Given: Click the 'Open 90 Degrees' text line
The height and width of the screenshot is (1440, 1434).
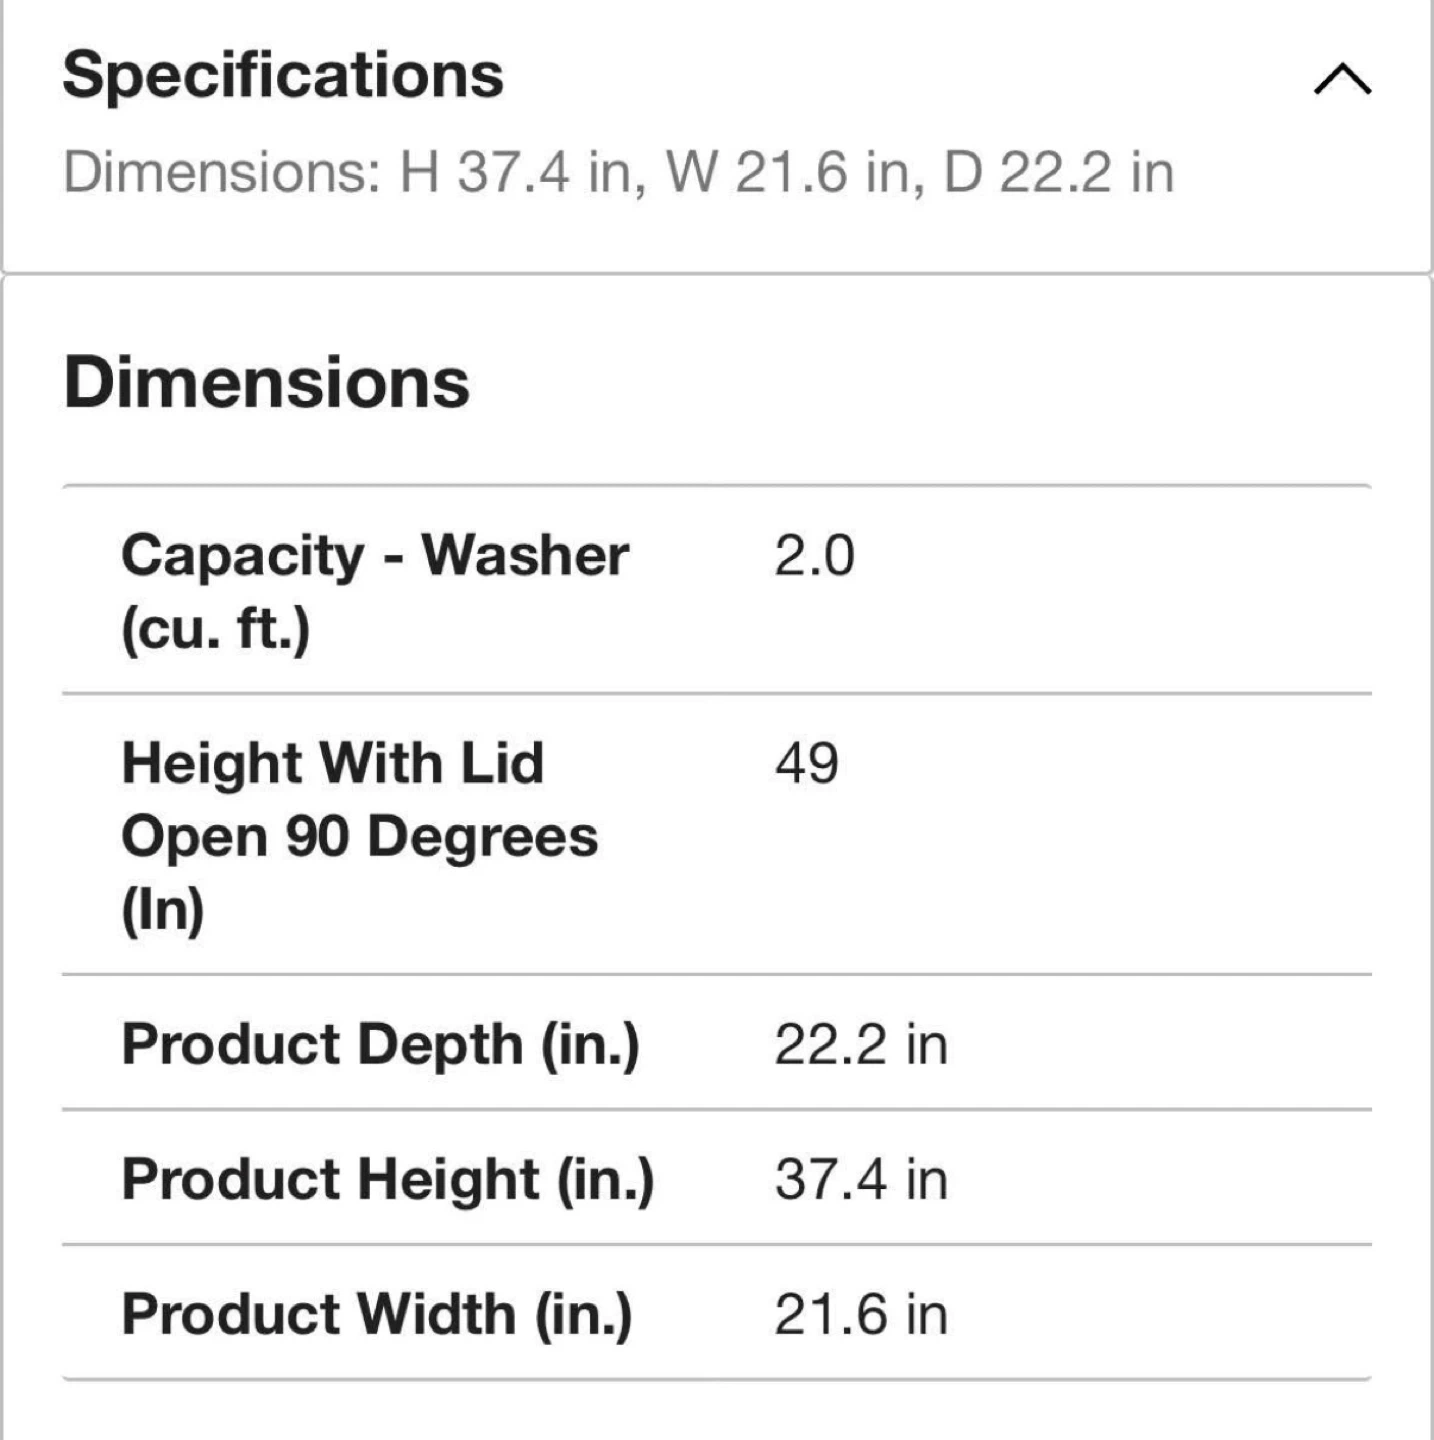Looking at the screenshot, I should pyautogui.click(x=359, y=836).
